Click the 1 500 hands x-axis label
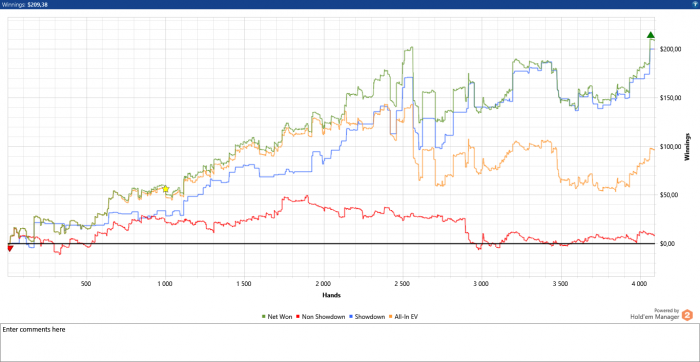Viewport: 700px width, 362px height. click(244, 283)
